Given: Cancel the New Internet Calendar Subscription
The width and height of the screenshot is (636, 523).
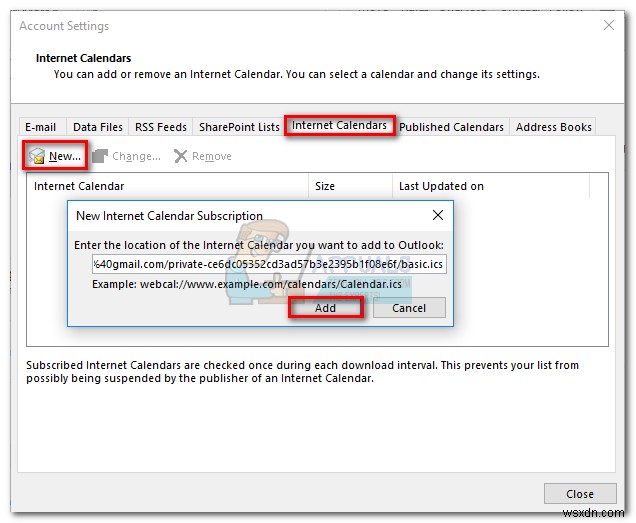Looking at the screenshot, I should point(409,308).
